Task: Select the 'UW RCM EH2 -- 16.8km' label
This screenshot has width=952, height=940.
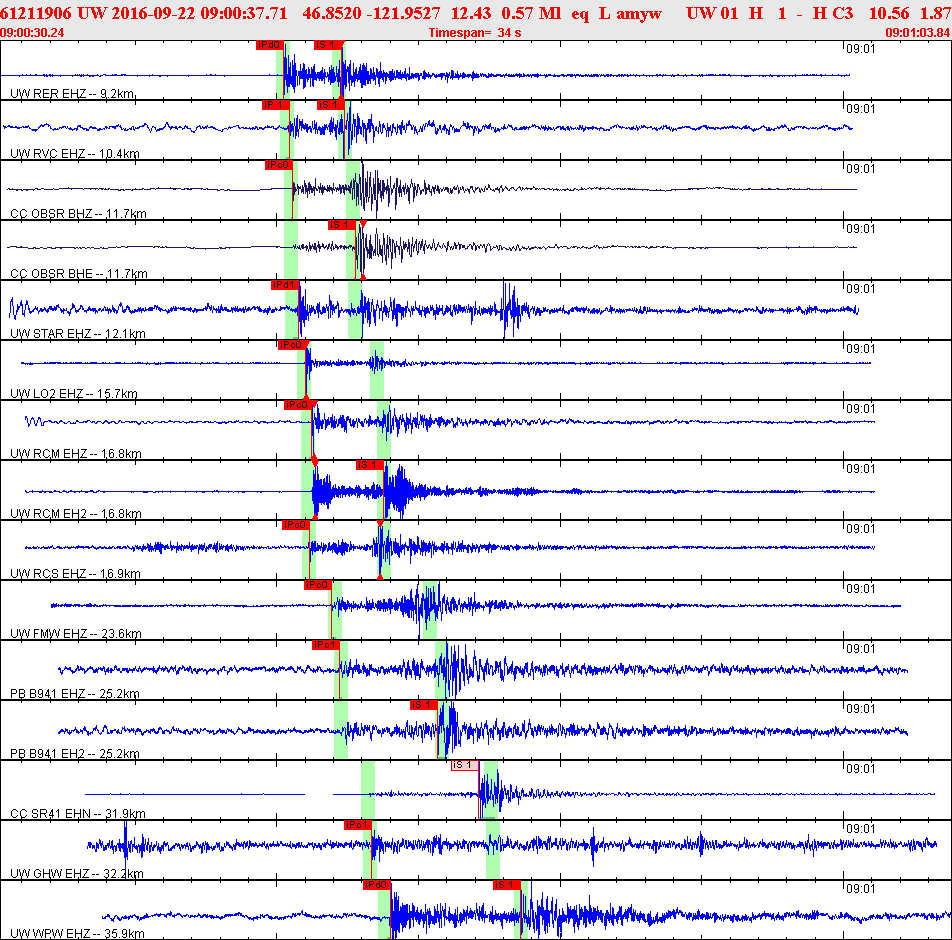Action: [75, 514]
